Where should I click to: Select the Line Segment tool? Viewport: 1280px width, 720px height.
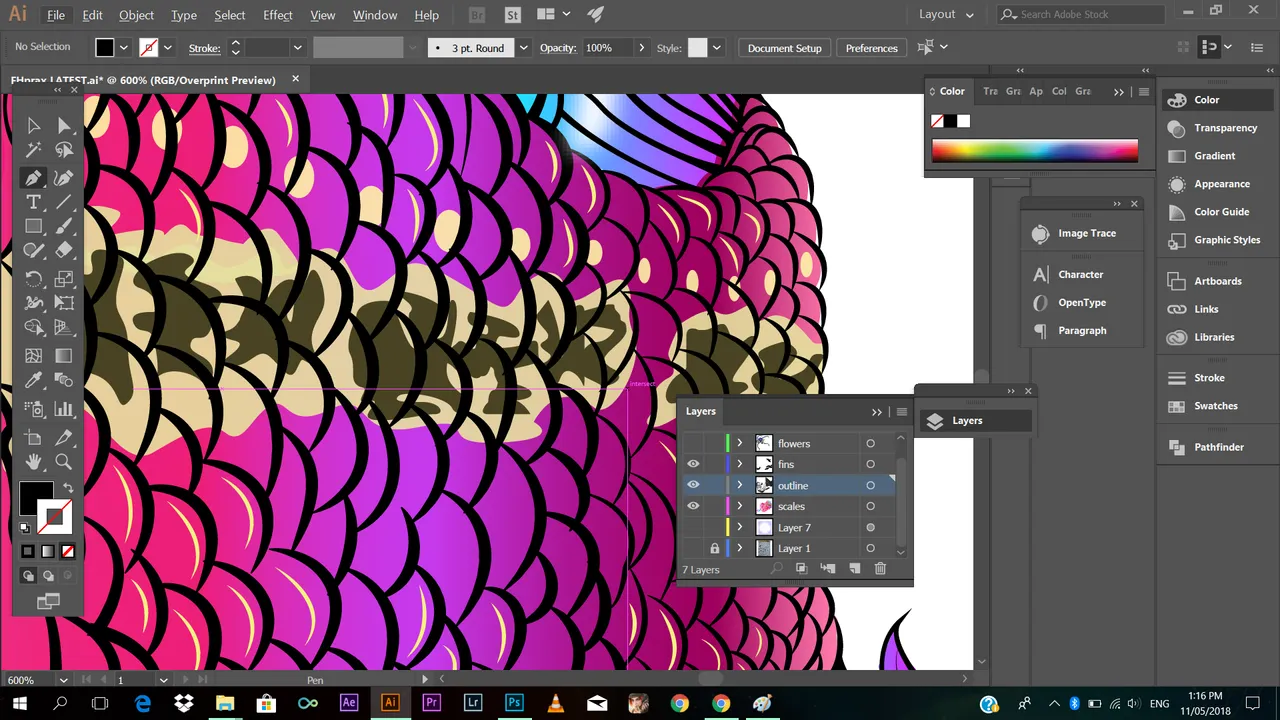point(64,202)
